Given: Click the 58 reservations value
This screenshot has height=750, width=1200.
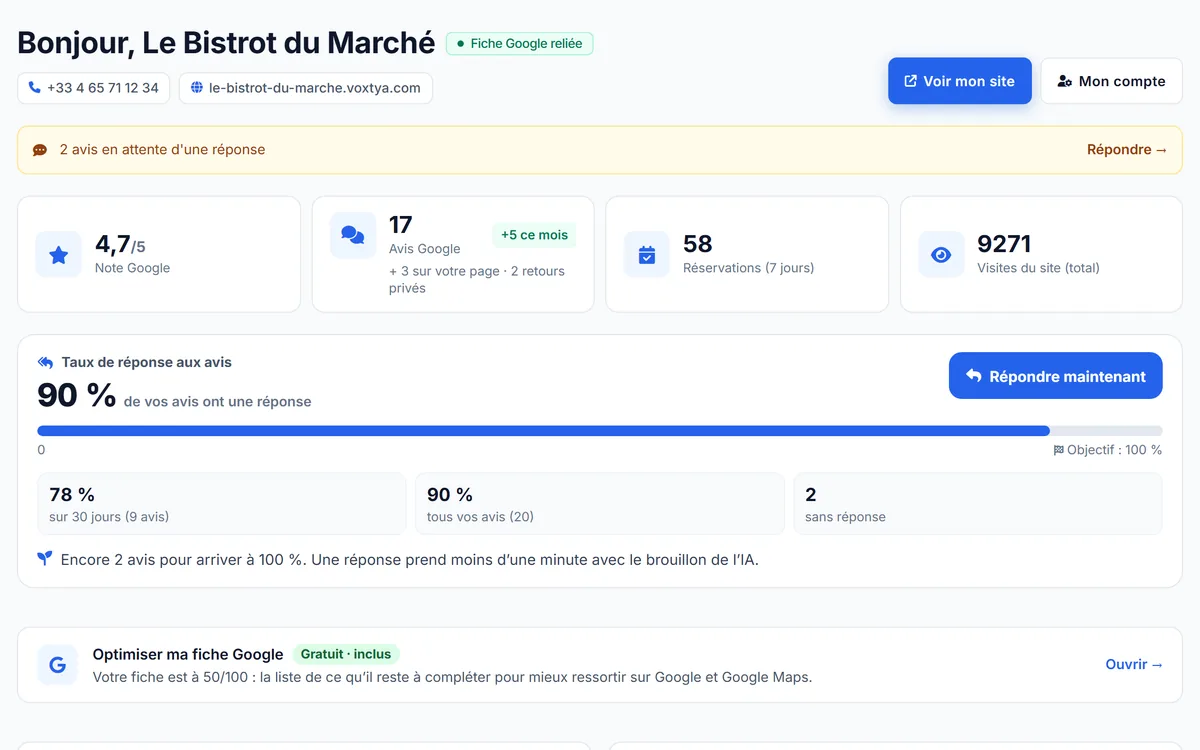Looking at the screenshot, I should (698, 244).
